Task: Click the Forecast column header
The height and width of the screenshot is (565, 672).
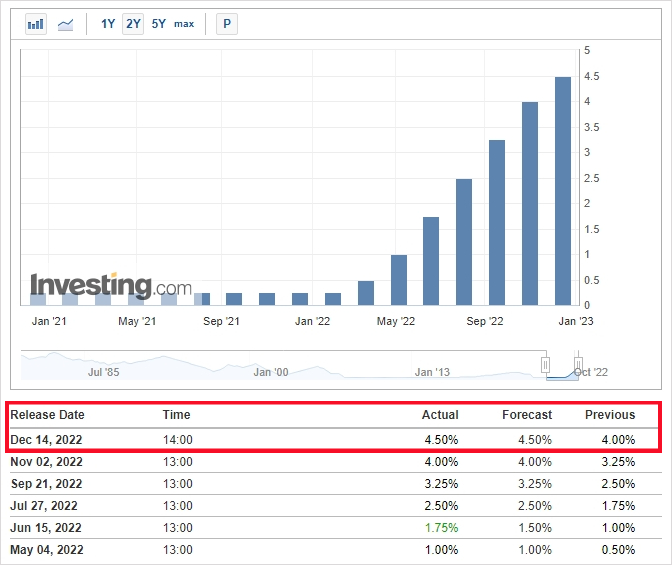Action: tap(527, 415)
